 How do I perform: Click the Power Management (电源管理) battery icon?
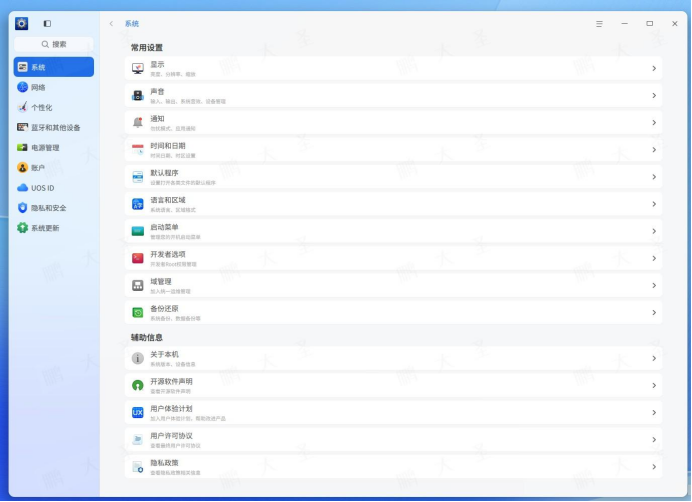[x=23, y=147]
